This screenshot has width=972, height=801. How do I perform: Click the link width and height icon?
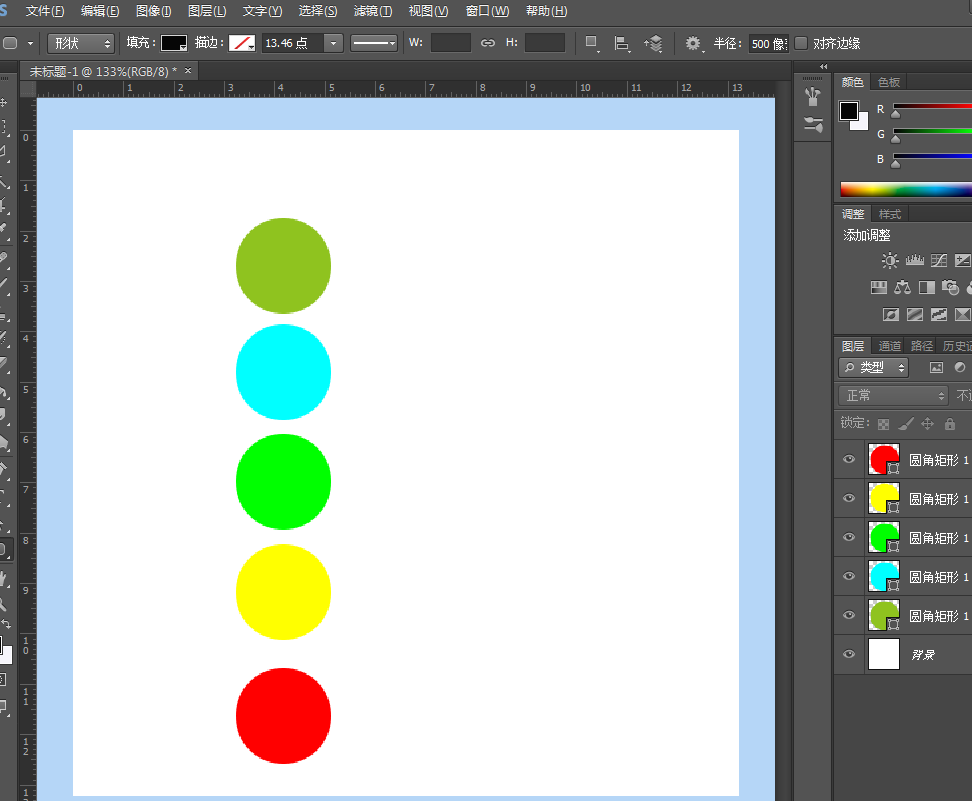pos(488,43)
